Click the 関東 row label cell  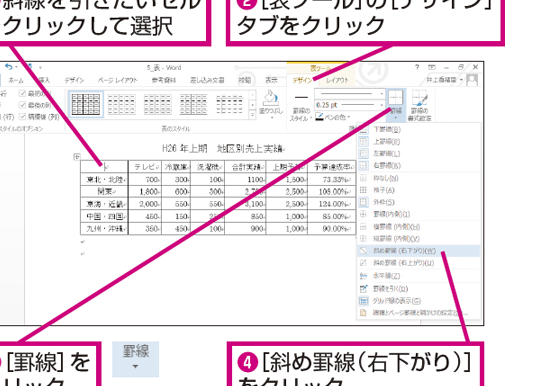click(104, 191)
